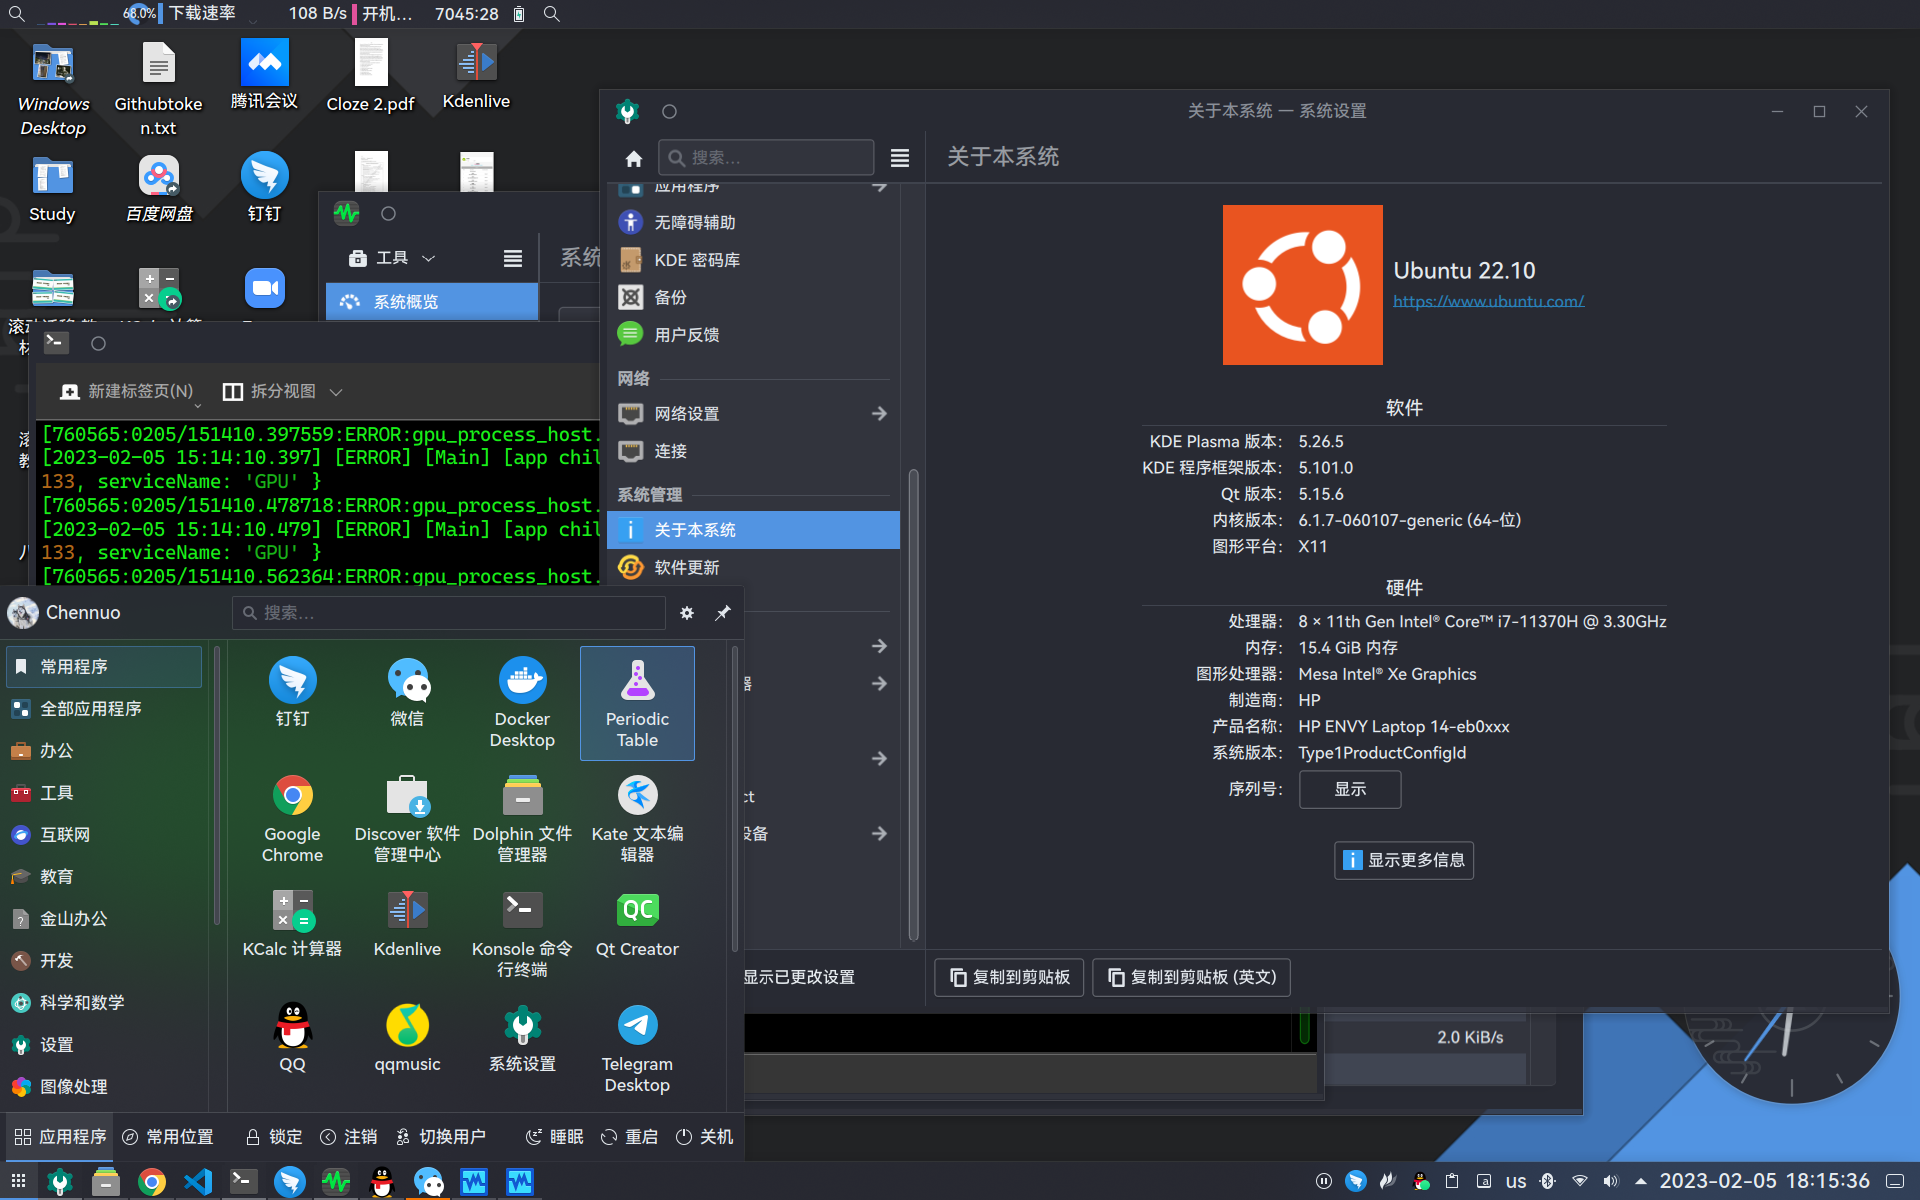Click the System Settings search field

point(766,158)
